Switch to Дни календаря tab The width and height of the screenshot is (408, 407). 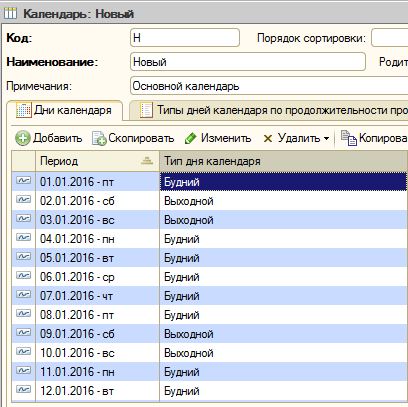click(65, 110)
